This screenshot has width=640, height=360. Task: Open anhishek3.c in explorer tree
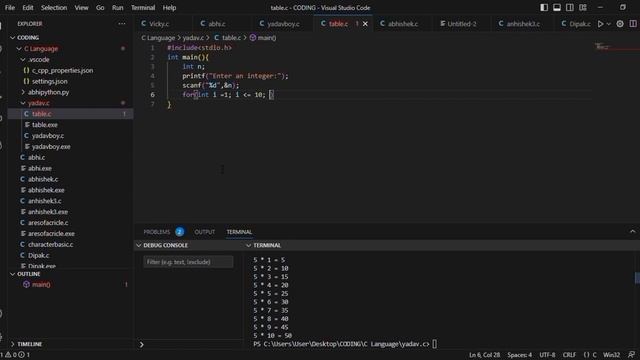(44, 201)
